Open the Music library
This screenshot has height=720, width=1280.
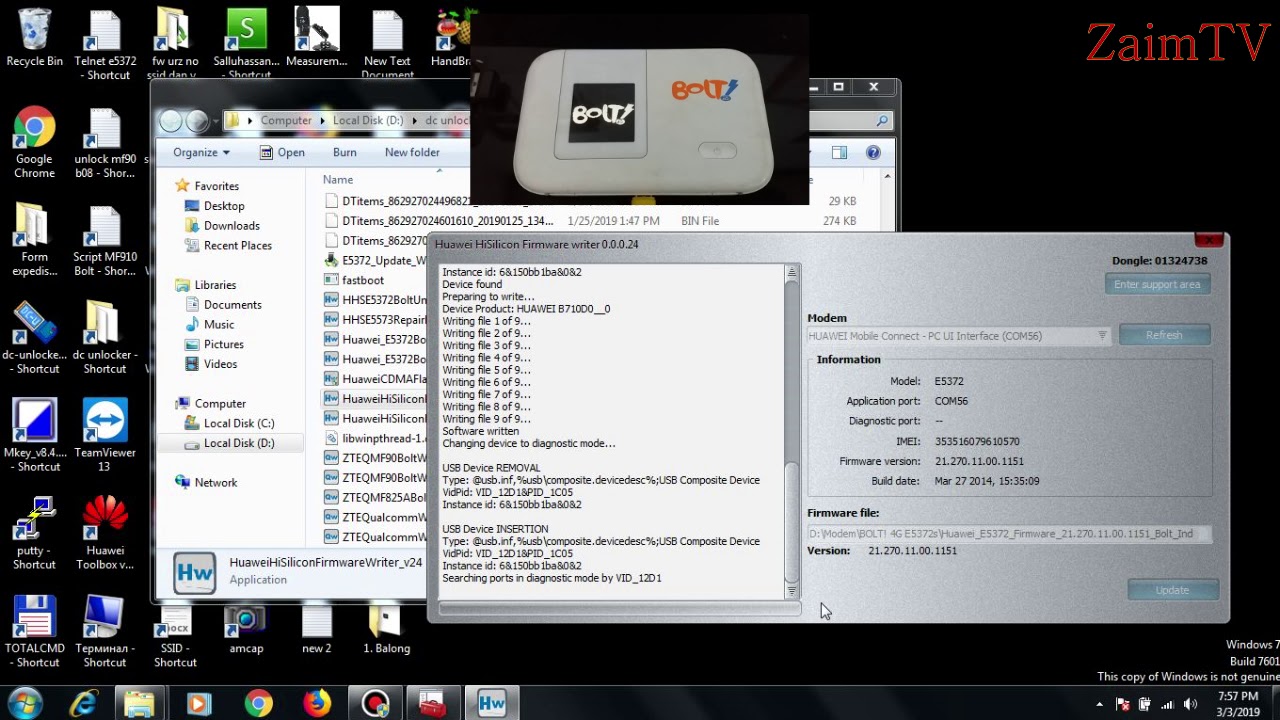tap(219, 325)
